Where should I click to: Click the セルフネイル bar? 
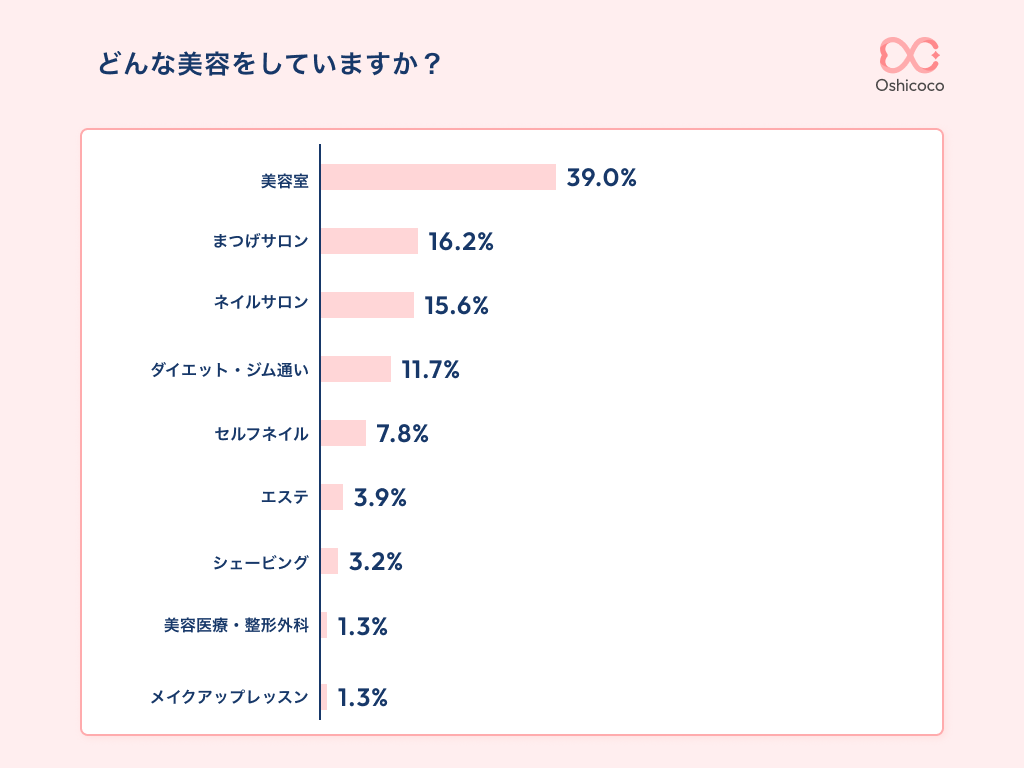[x=344, y=433]
